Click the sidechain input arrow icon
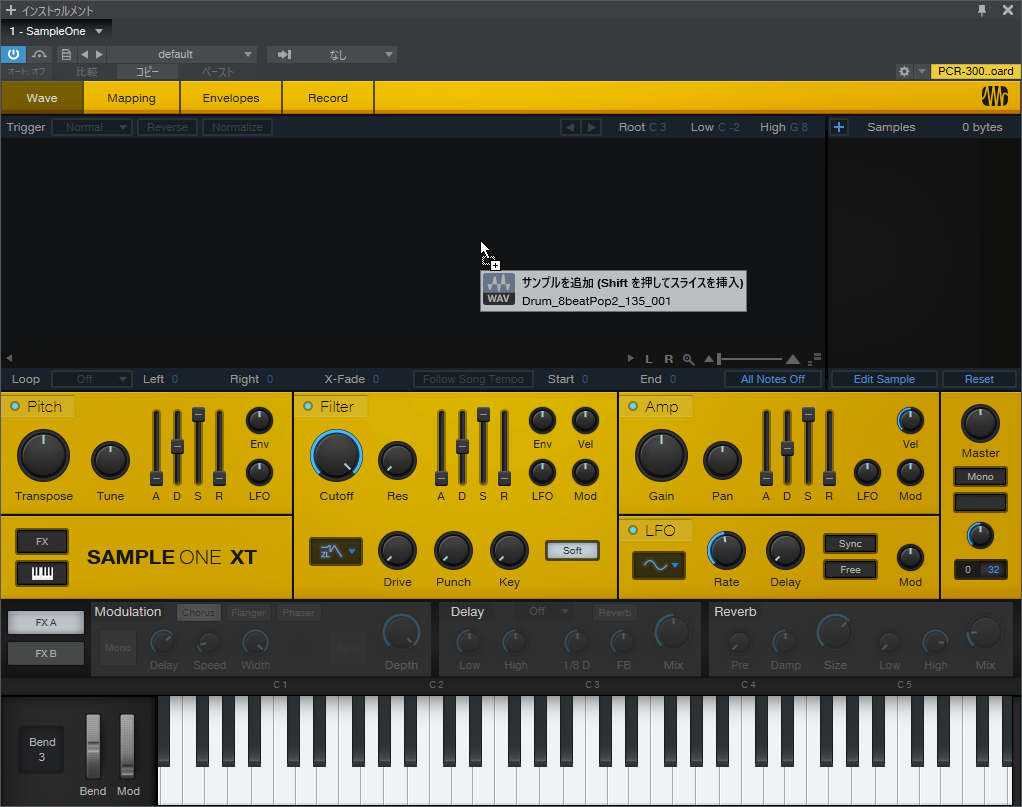1022x807 pixels. point(284,55)
